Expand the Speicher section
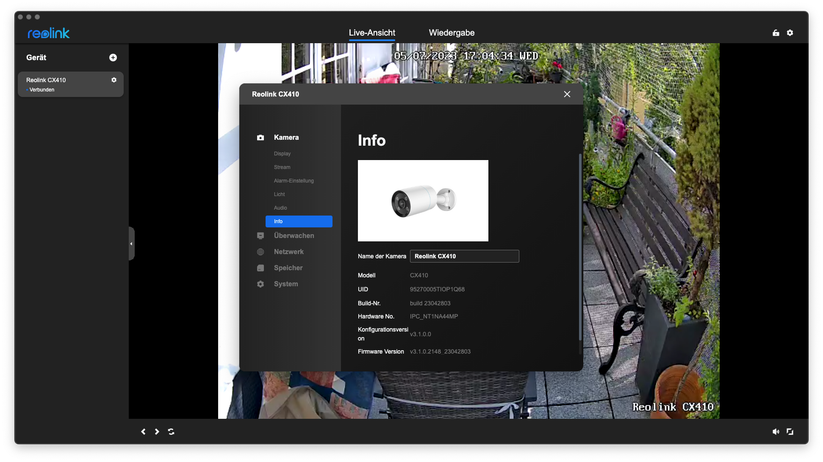 (288, 268)
